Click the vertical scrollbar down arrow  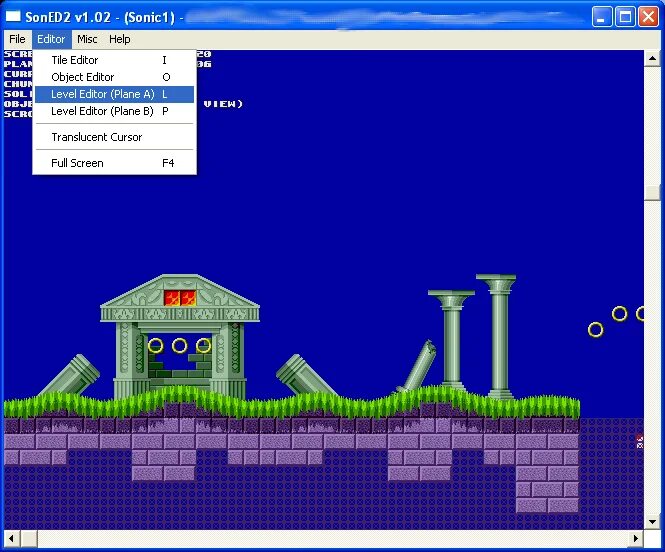tap(652, 522)
